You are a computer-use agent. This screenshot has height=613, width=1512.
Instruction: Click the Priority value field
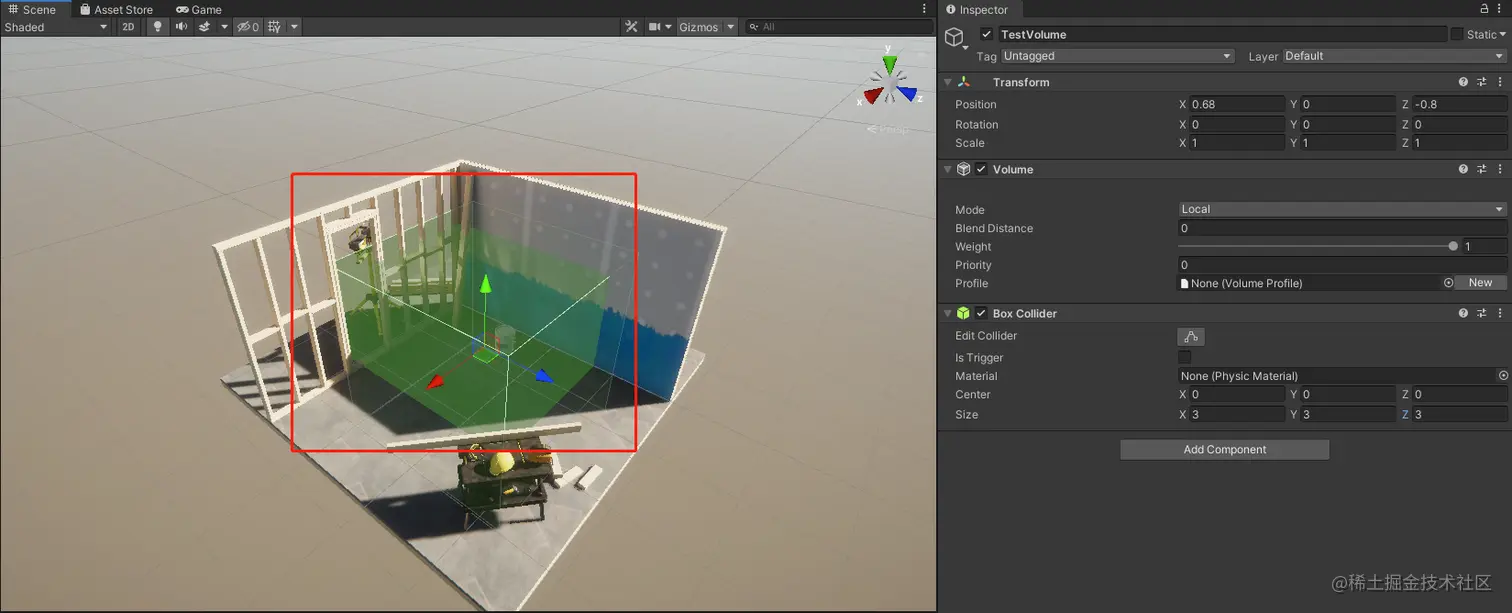pos(1342,265)
